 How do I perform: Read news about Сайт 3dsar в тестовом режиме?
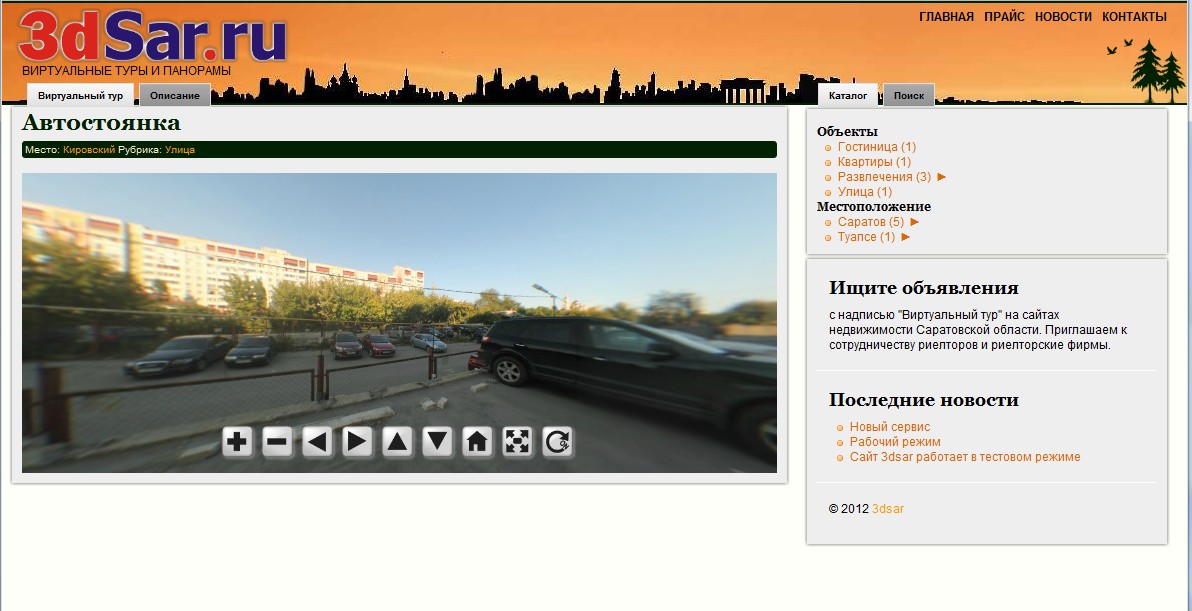pos(965,457)
